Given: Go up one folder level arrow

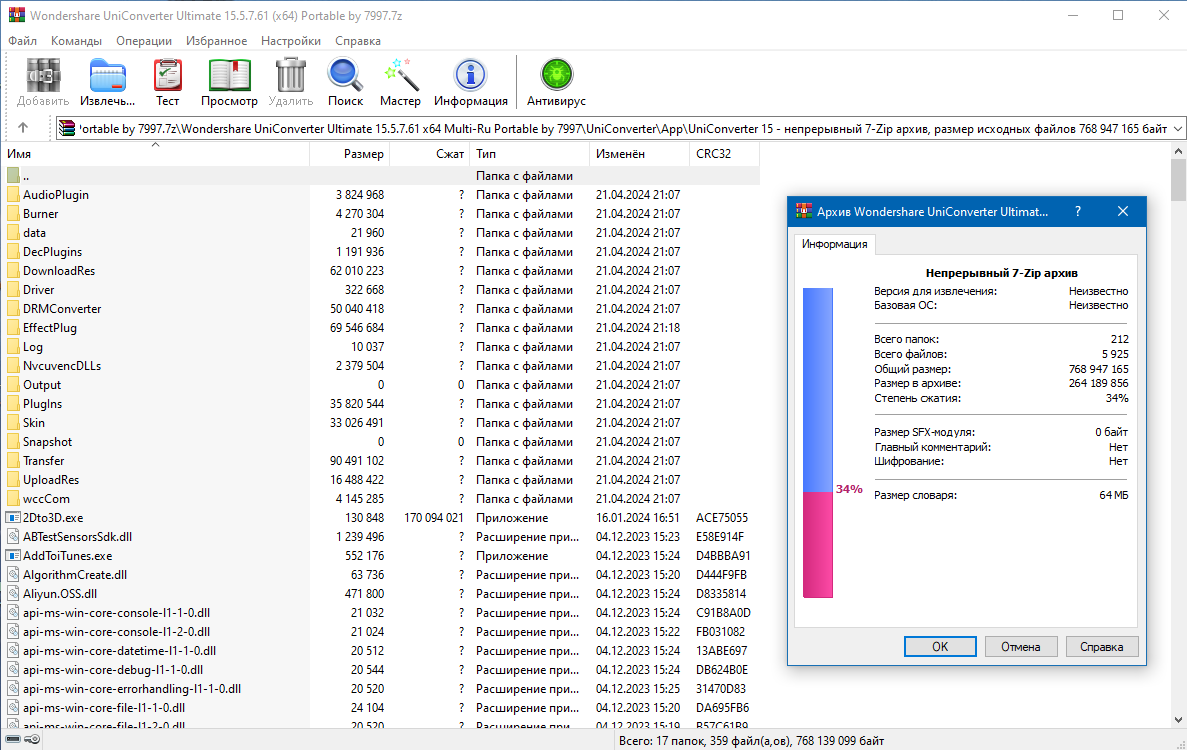Looking at the screenshot, I should click(23, 128).
